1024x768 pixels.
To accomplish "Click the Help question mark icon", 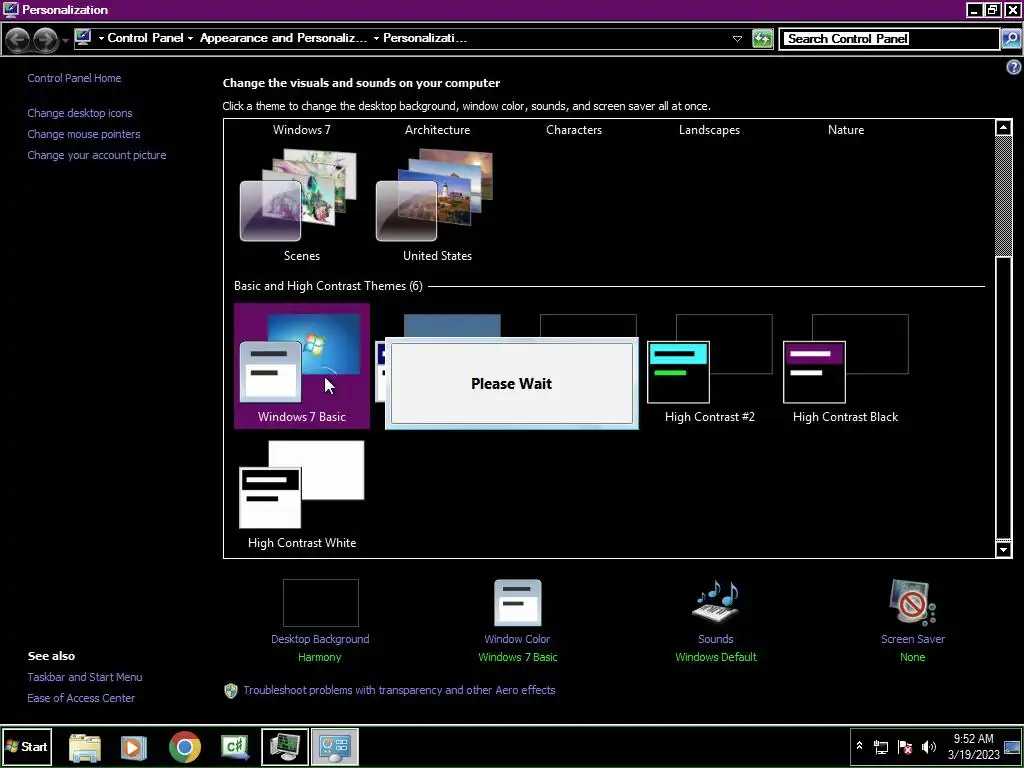I will point(1014,67).
